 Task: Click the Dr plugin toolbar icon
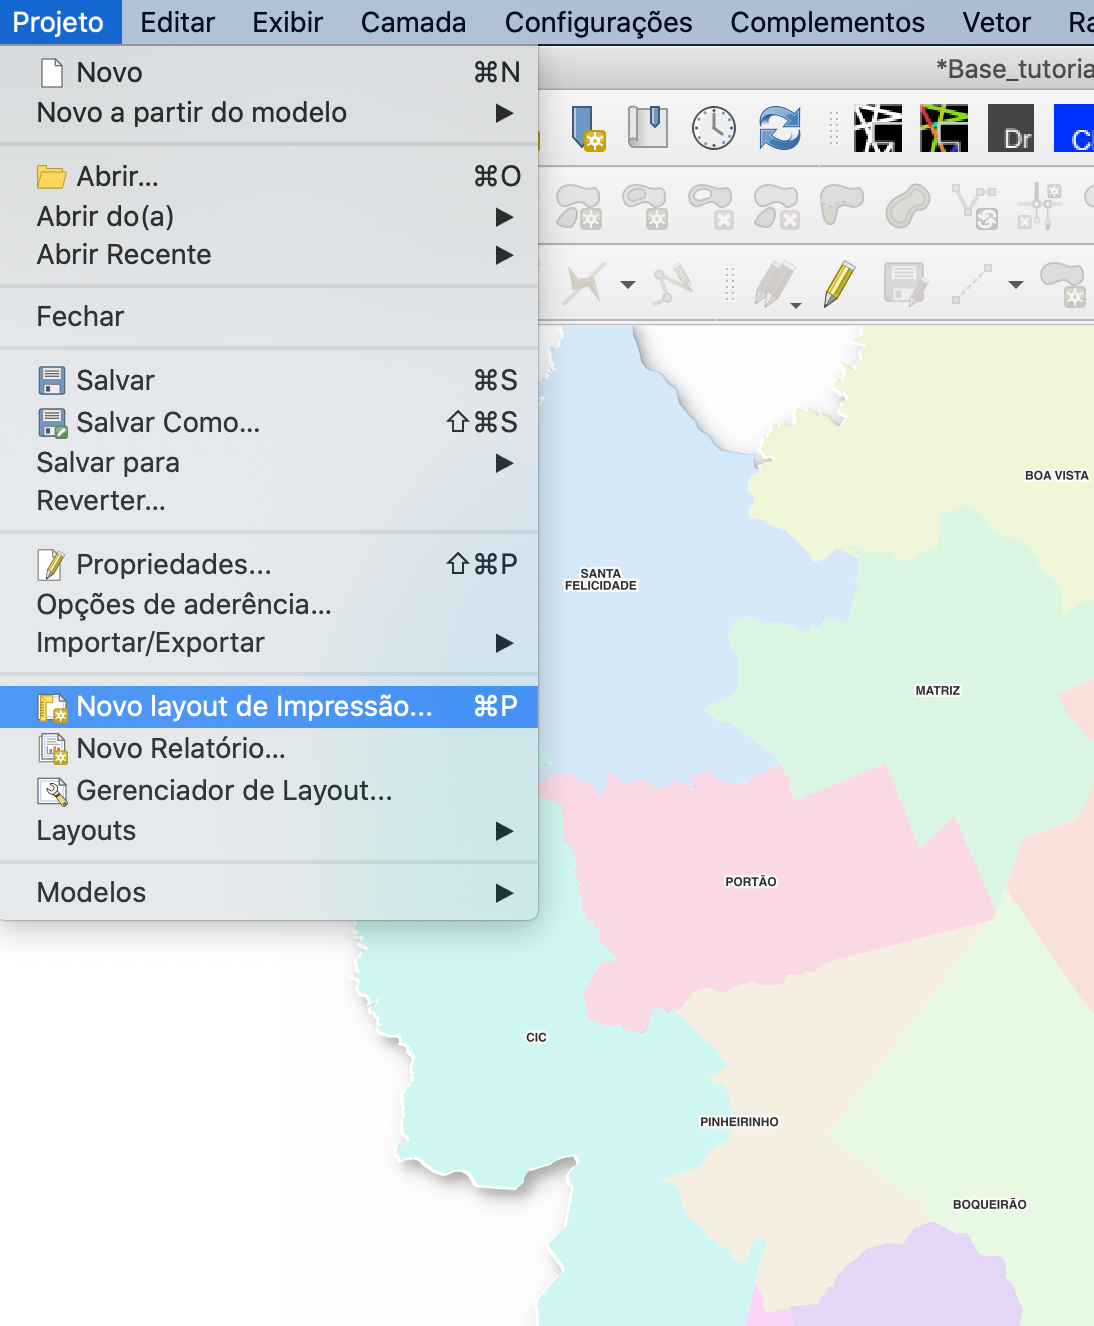tap(1012, 128)
